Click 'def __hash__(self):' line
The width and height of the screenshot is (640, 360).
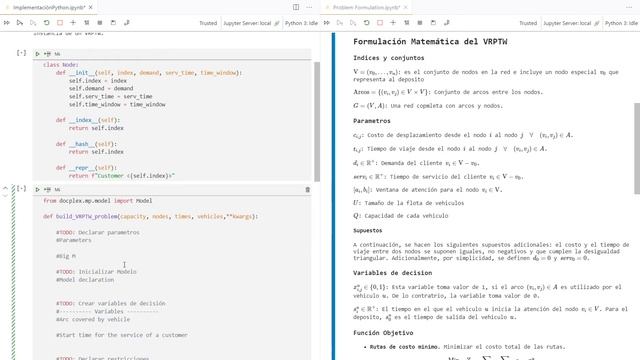[x=86, y=144]
